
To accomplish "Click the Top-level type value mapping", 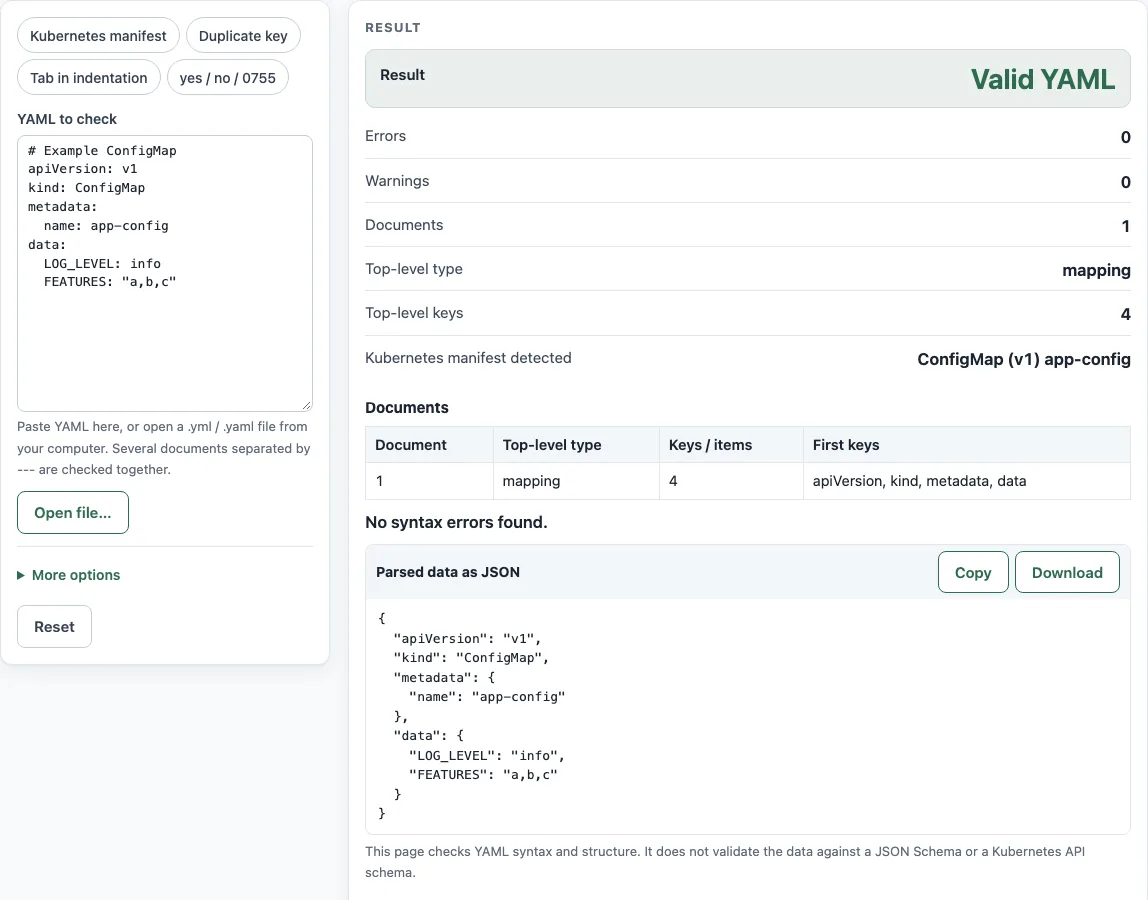I will click(x=1096, y=270).
